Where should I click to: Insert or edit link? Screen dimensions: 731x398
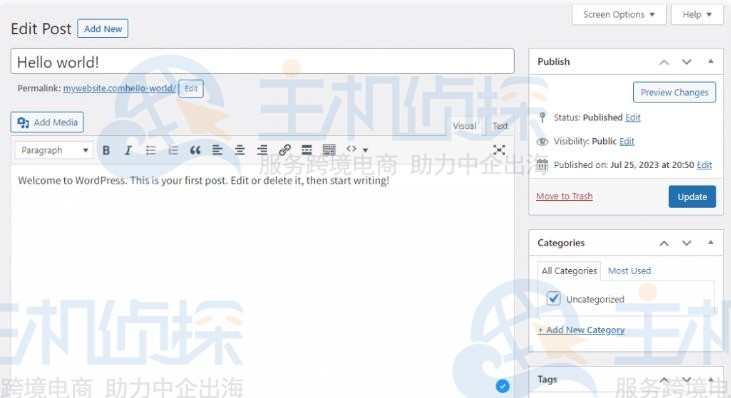284,150
